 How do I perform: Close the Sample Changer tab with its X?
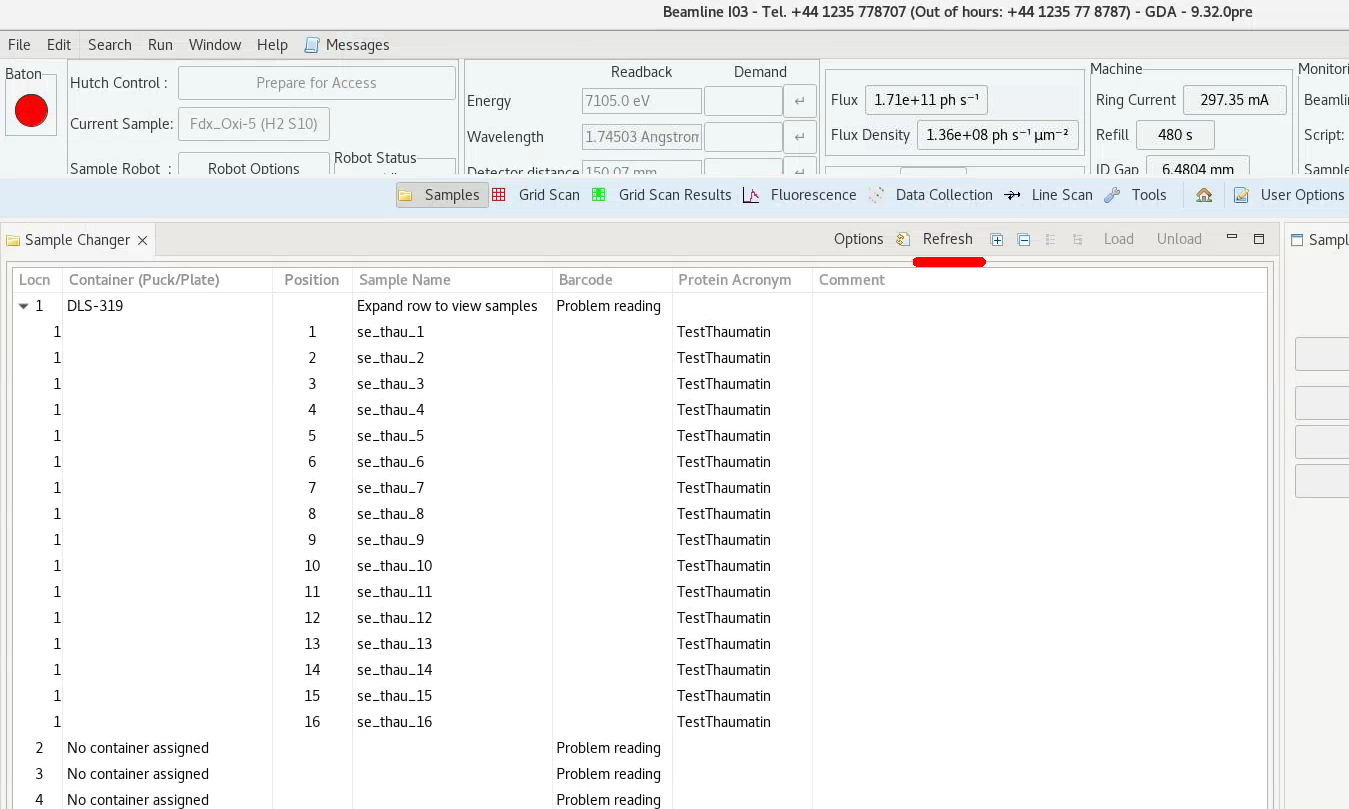[142, 240]
